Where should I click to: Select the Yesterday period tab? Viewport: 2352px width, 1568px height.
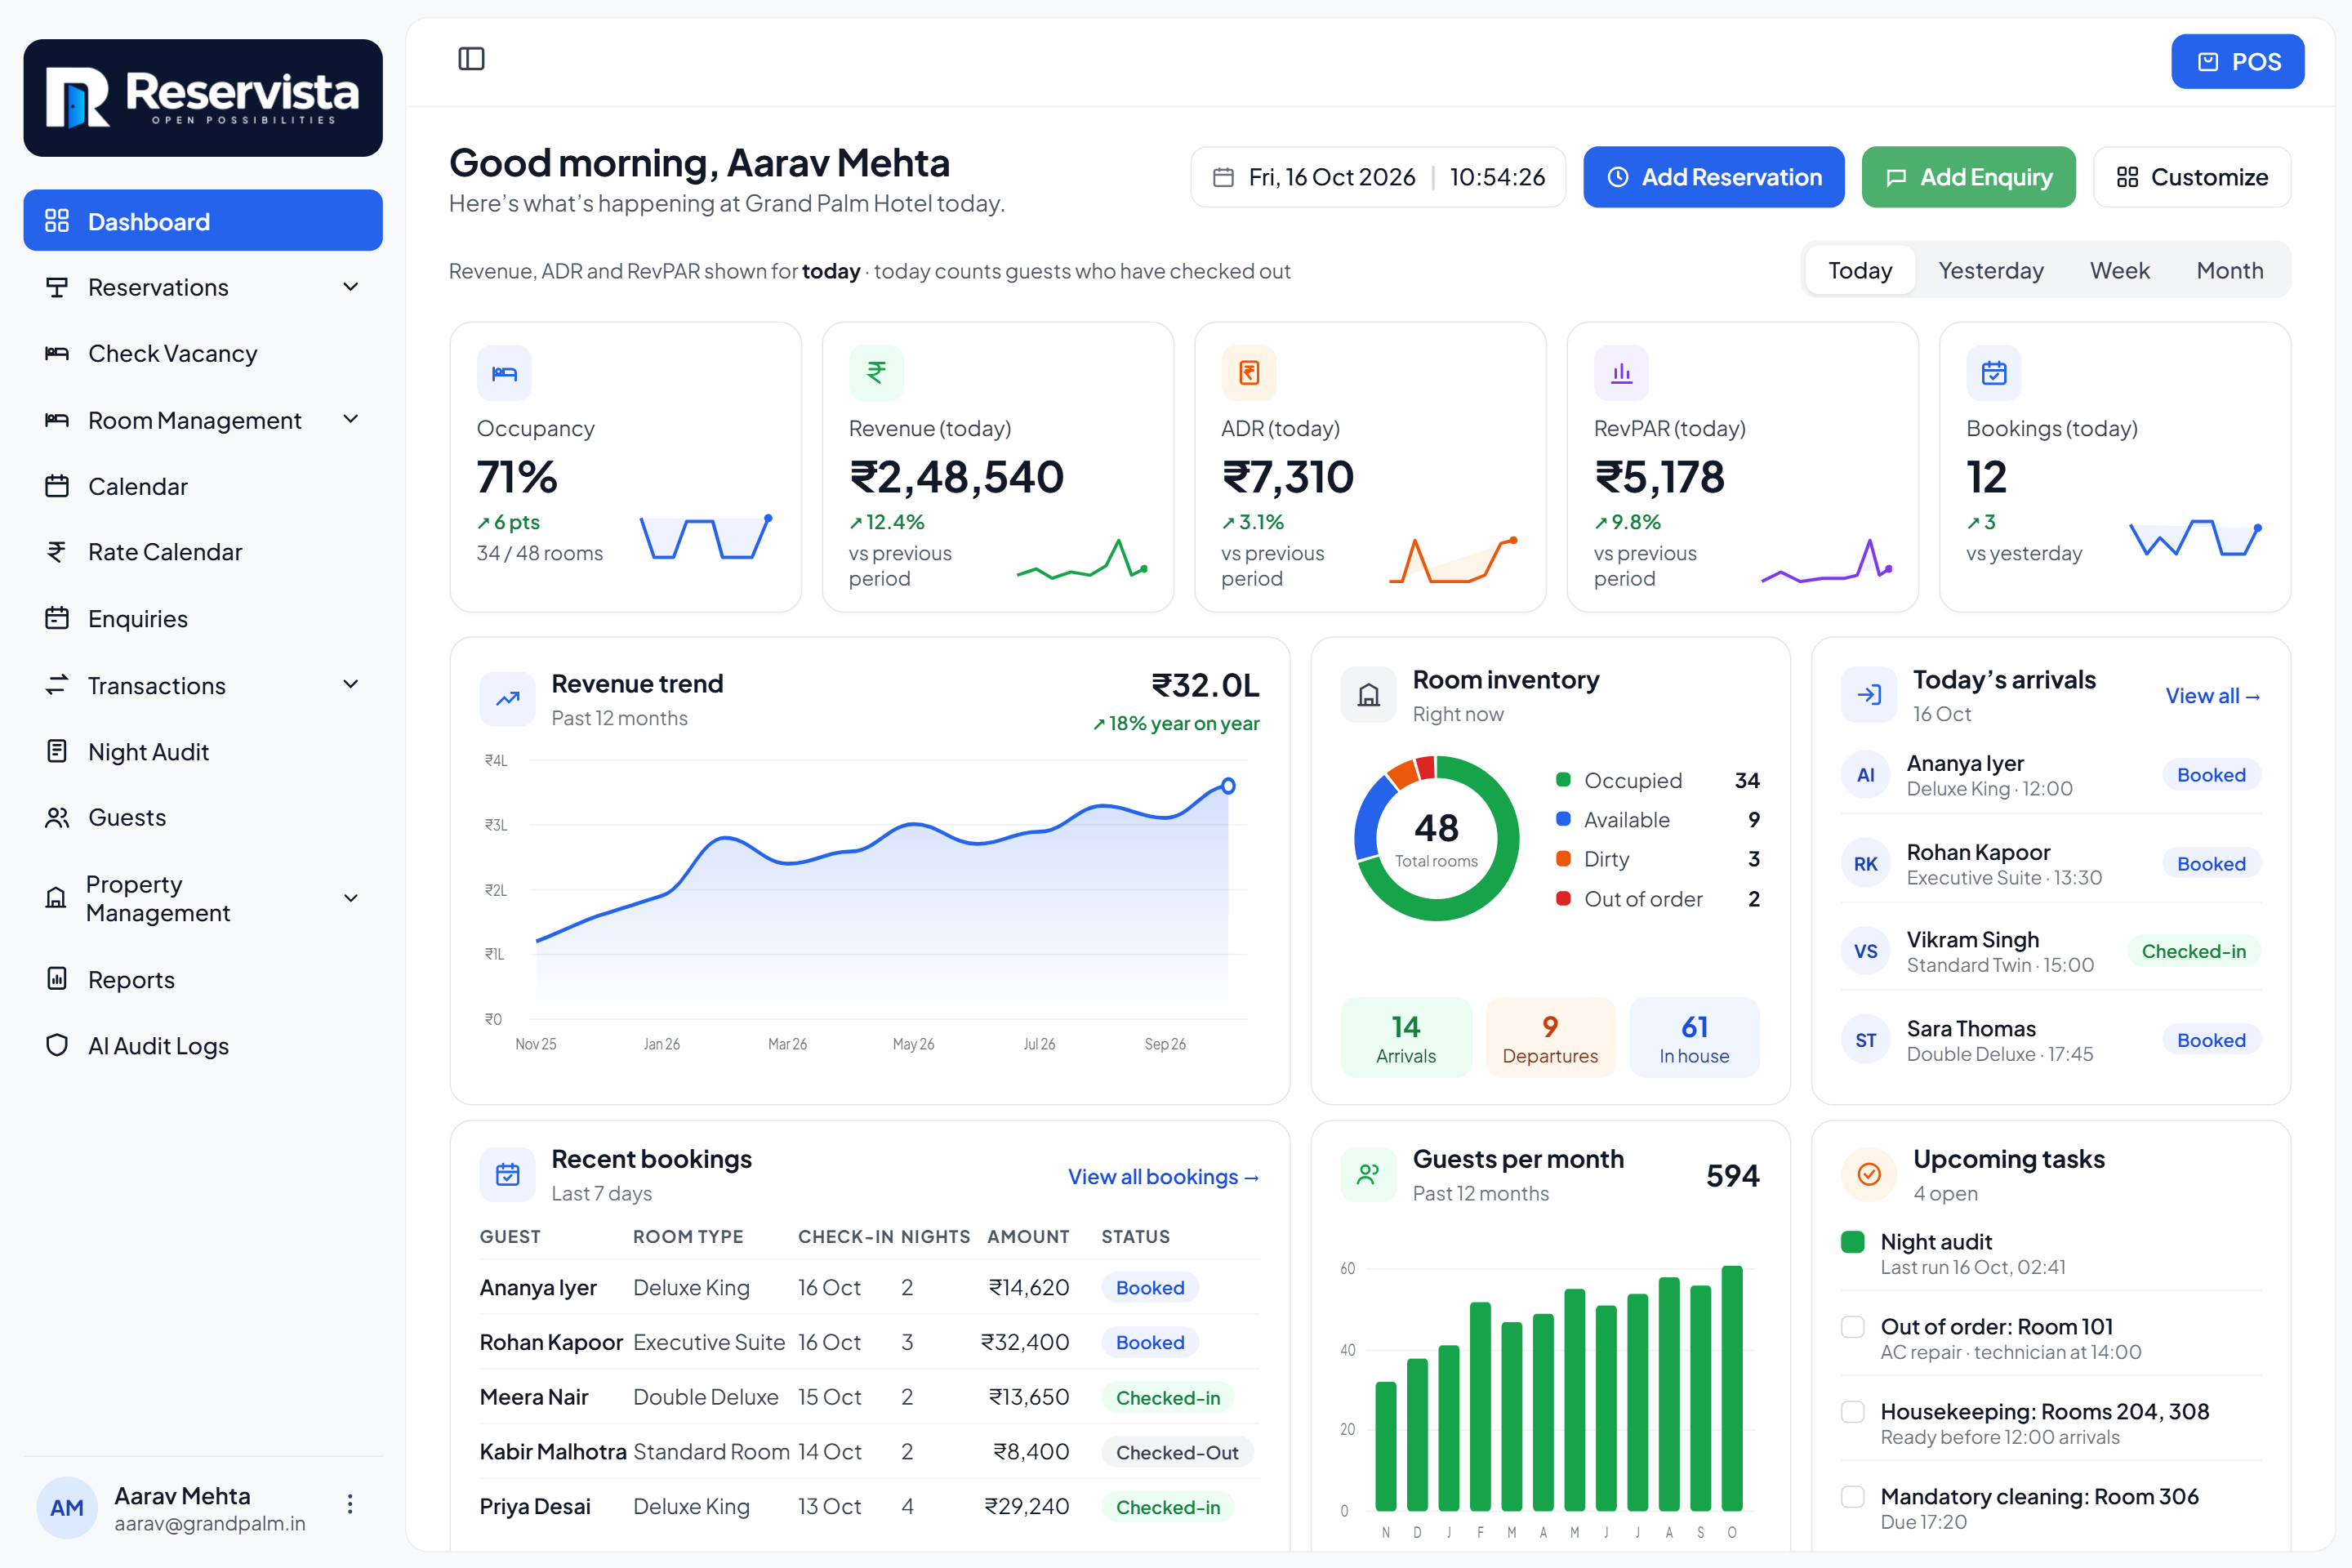1990,270
